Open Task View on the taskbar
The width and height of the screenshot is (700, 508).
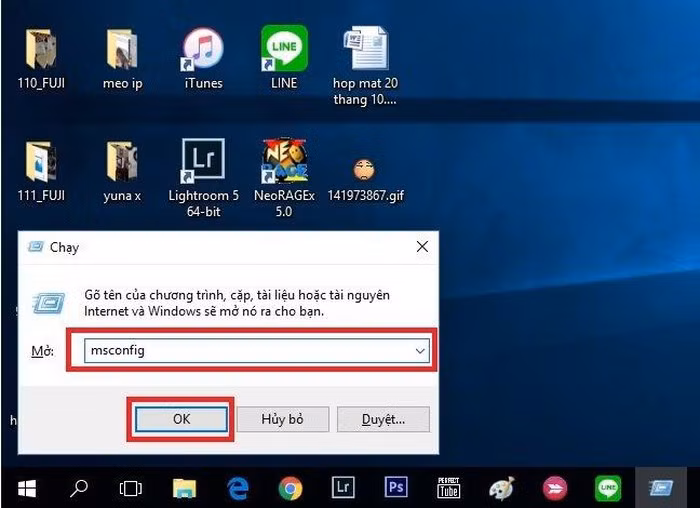(131, 488)
